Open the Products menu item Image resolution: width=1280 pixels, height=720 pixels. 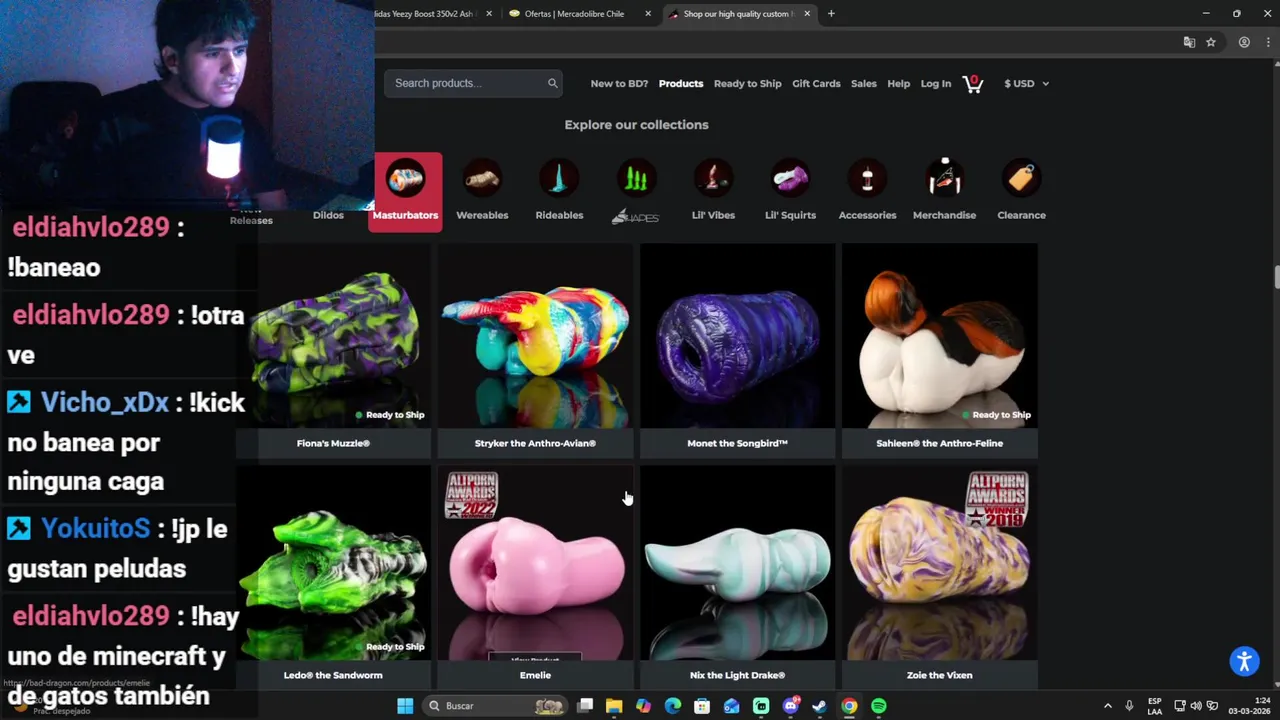(x=681, y=84)
